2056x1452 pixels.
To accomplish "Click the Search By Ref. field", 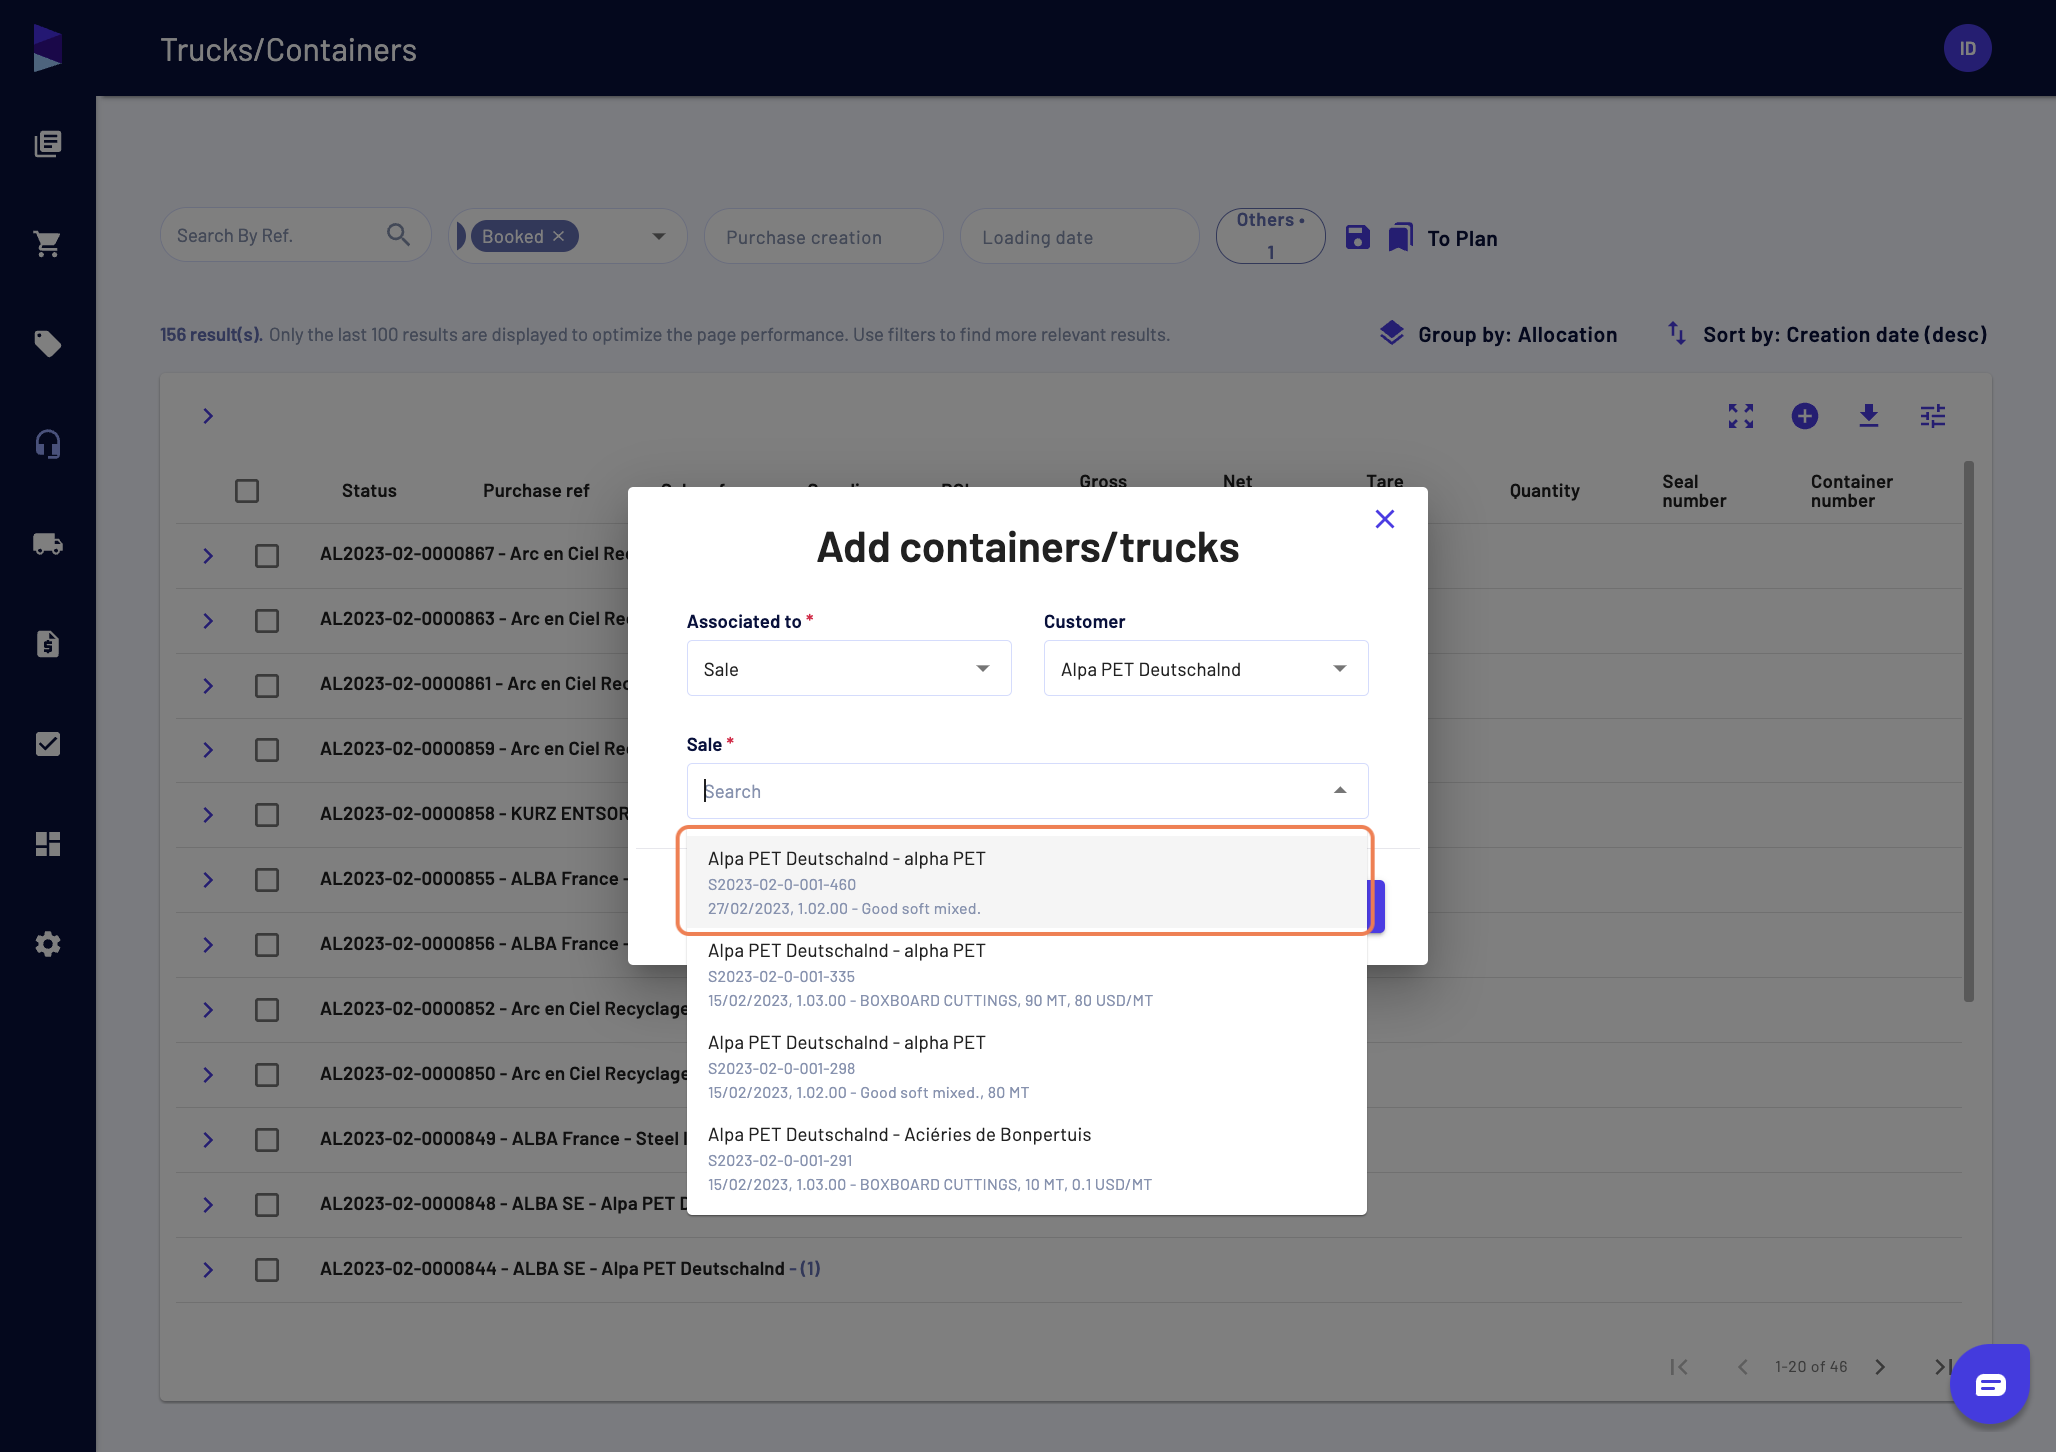I will (296, 235).
